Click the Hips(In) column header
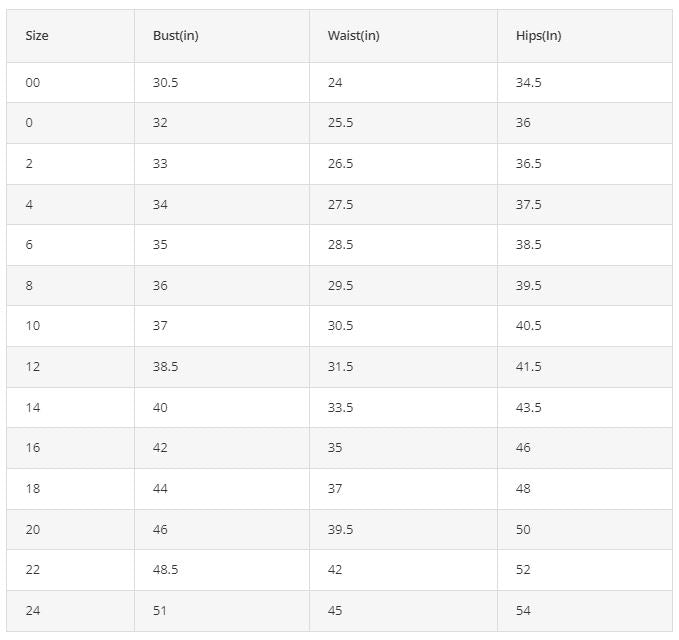Viewport: 679px width, 640px height. click(585, 36)
